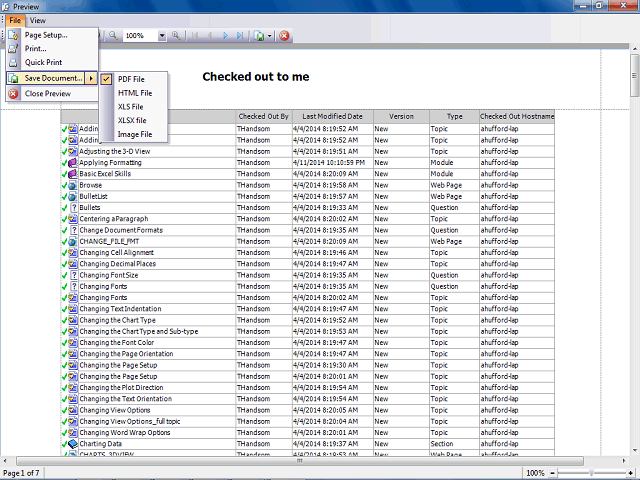Click the red Close Preview icon in menu

click(13, 93)
